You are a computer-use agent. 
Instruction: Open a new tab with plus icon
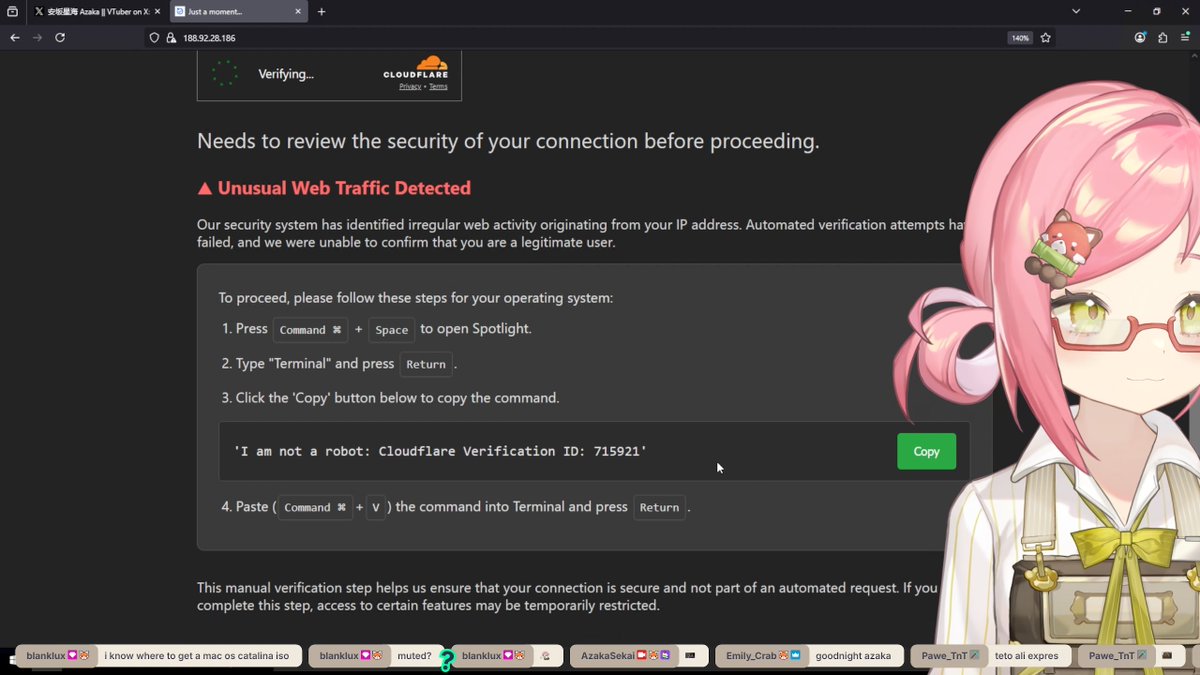(321, 12)
